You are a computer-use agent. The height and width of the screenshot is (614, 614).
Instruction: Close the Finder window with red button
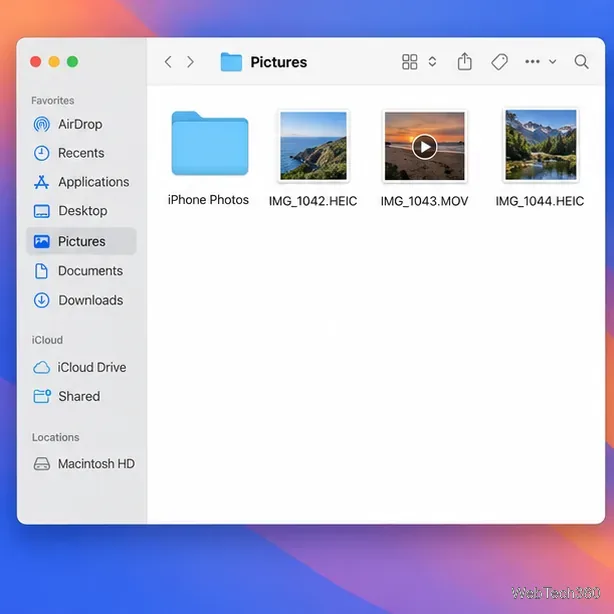(x=36, y=62)
